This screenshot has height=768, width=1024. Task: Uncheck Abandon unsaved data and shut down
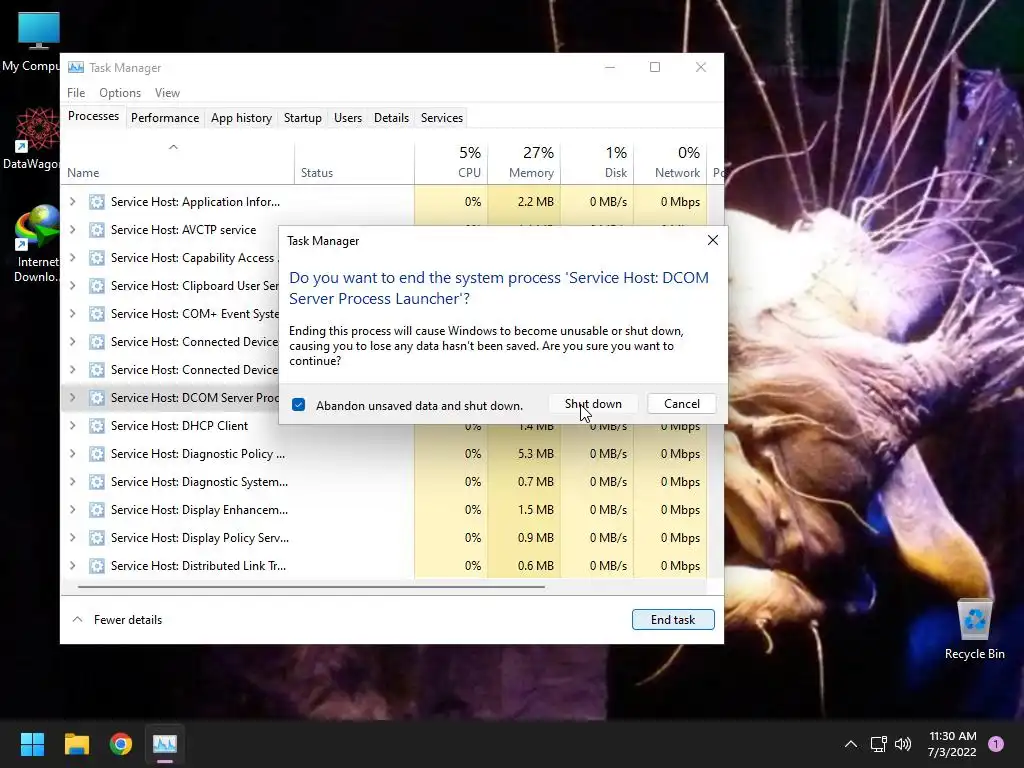(298, 405)
